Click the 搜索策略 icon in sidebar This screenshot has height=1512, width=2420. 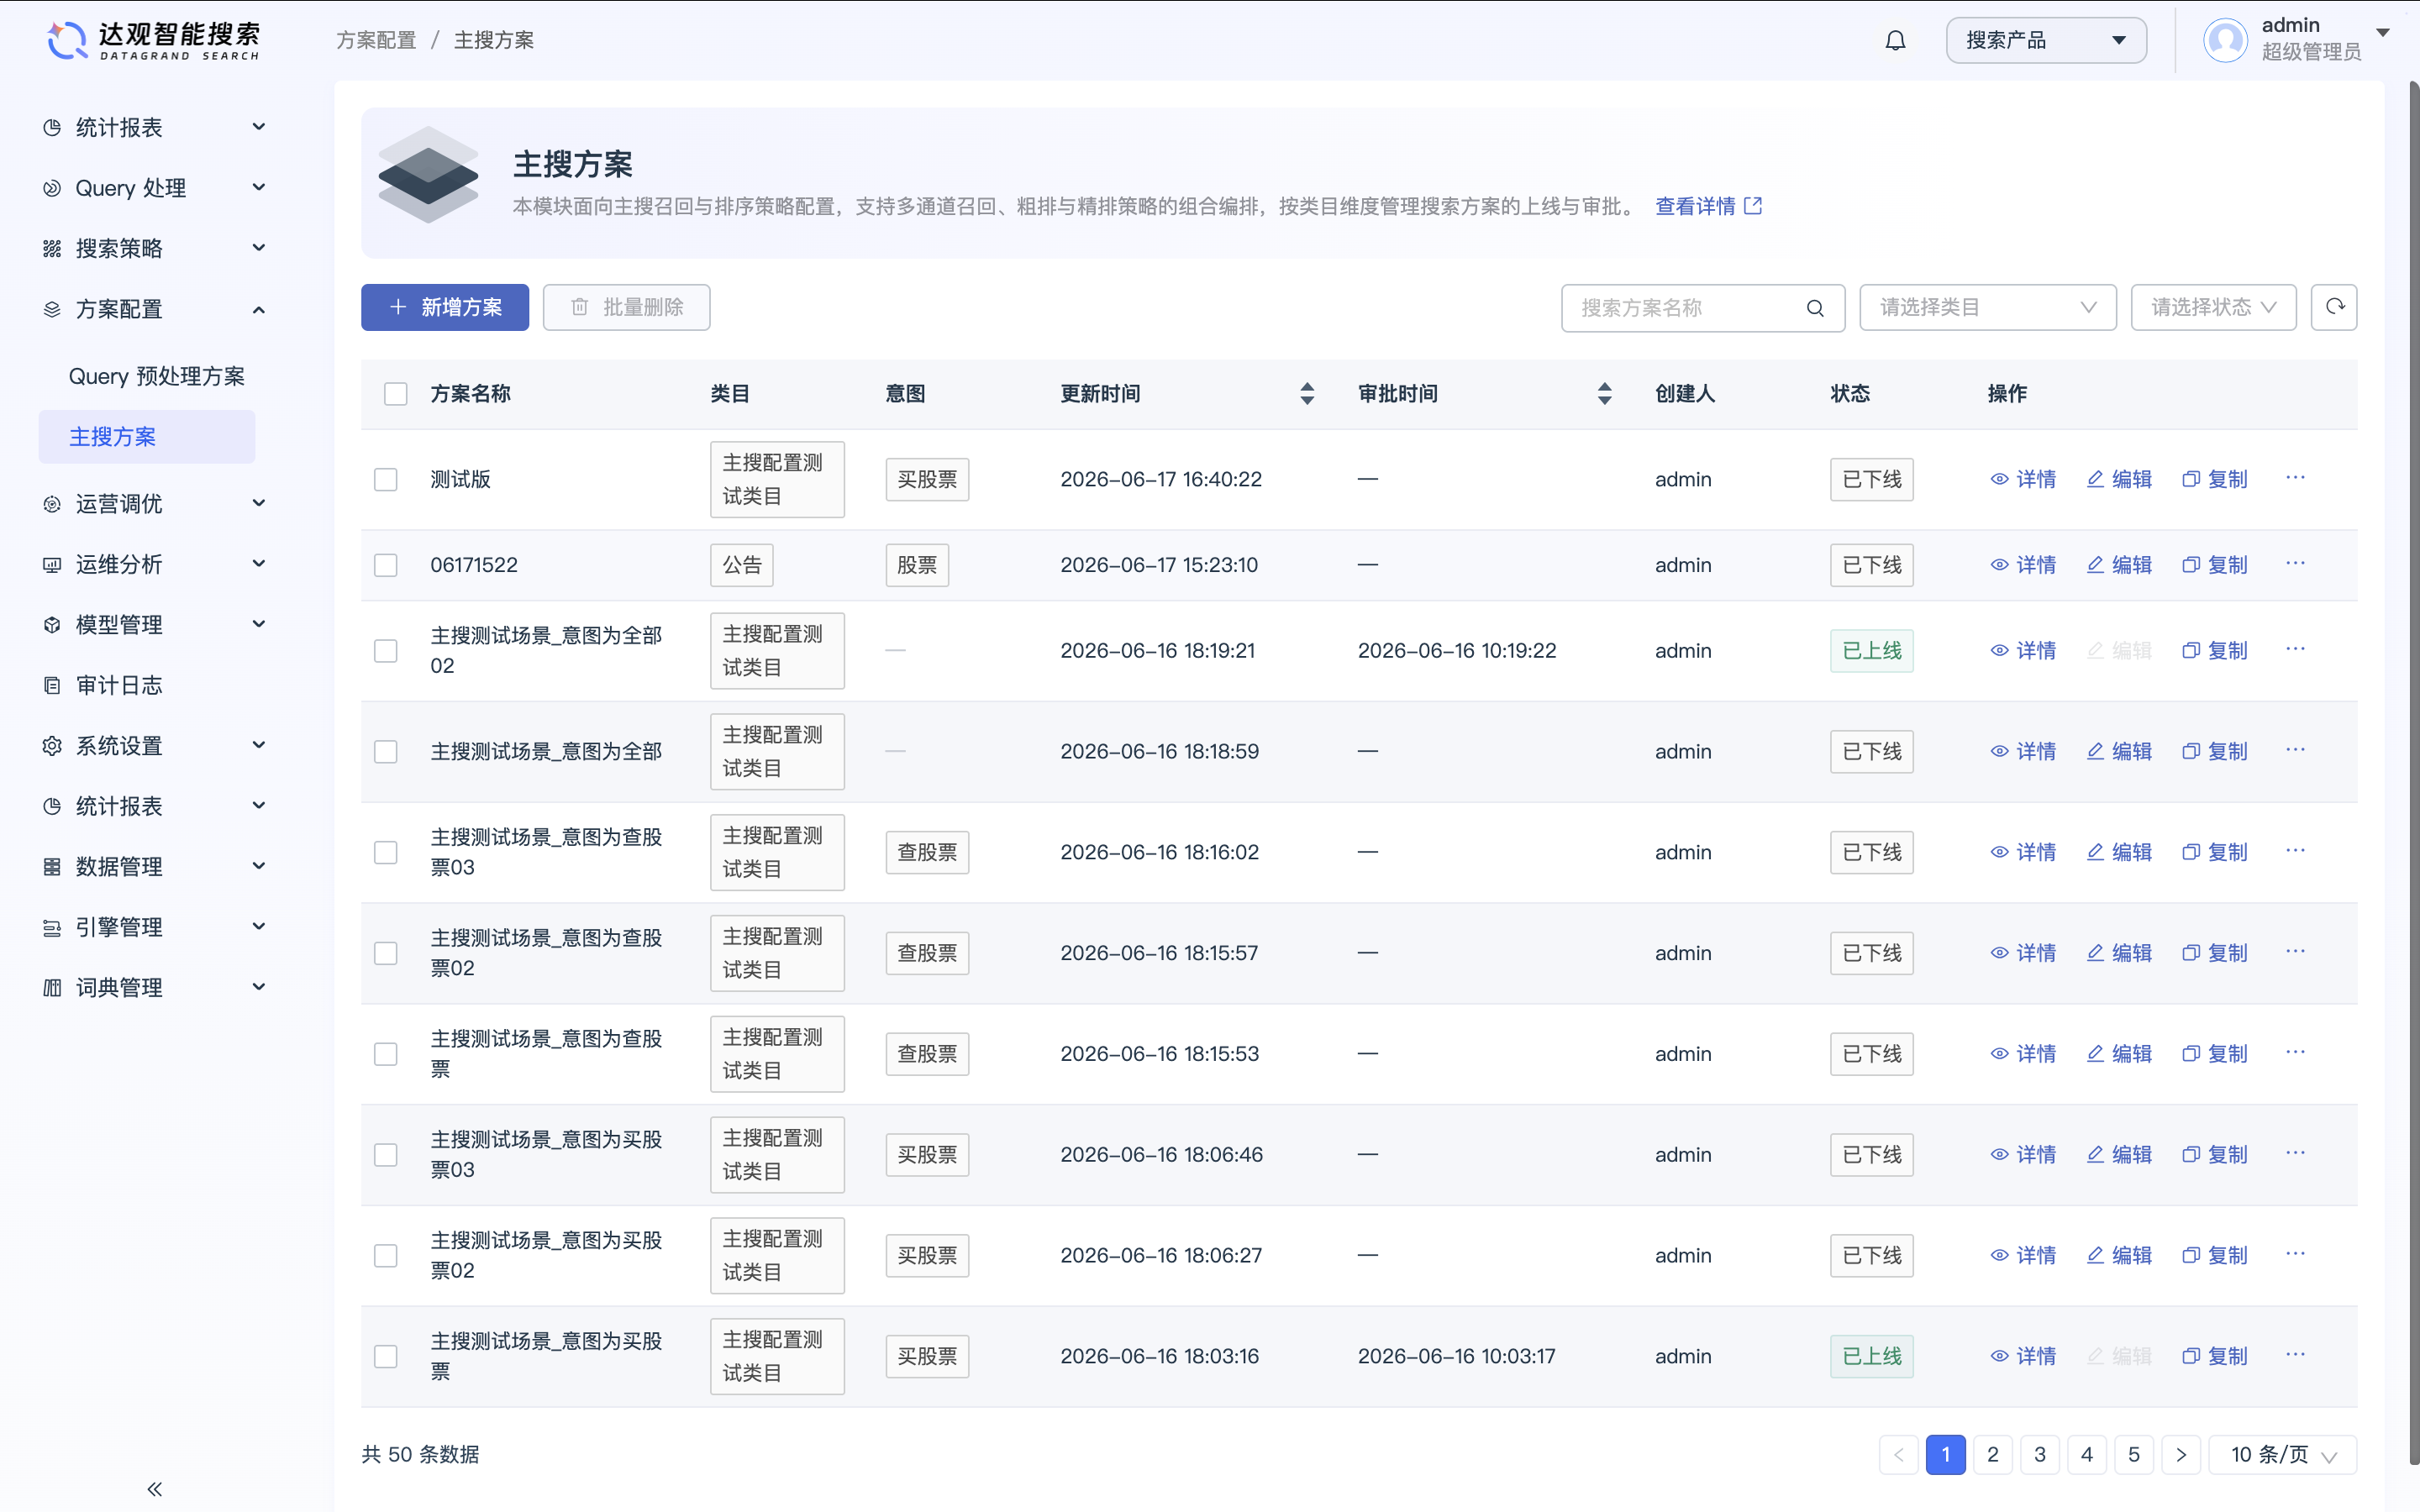(52, 248)
